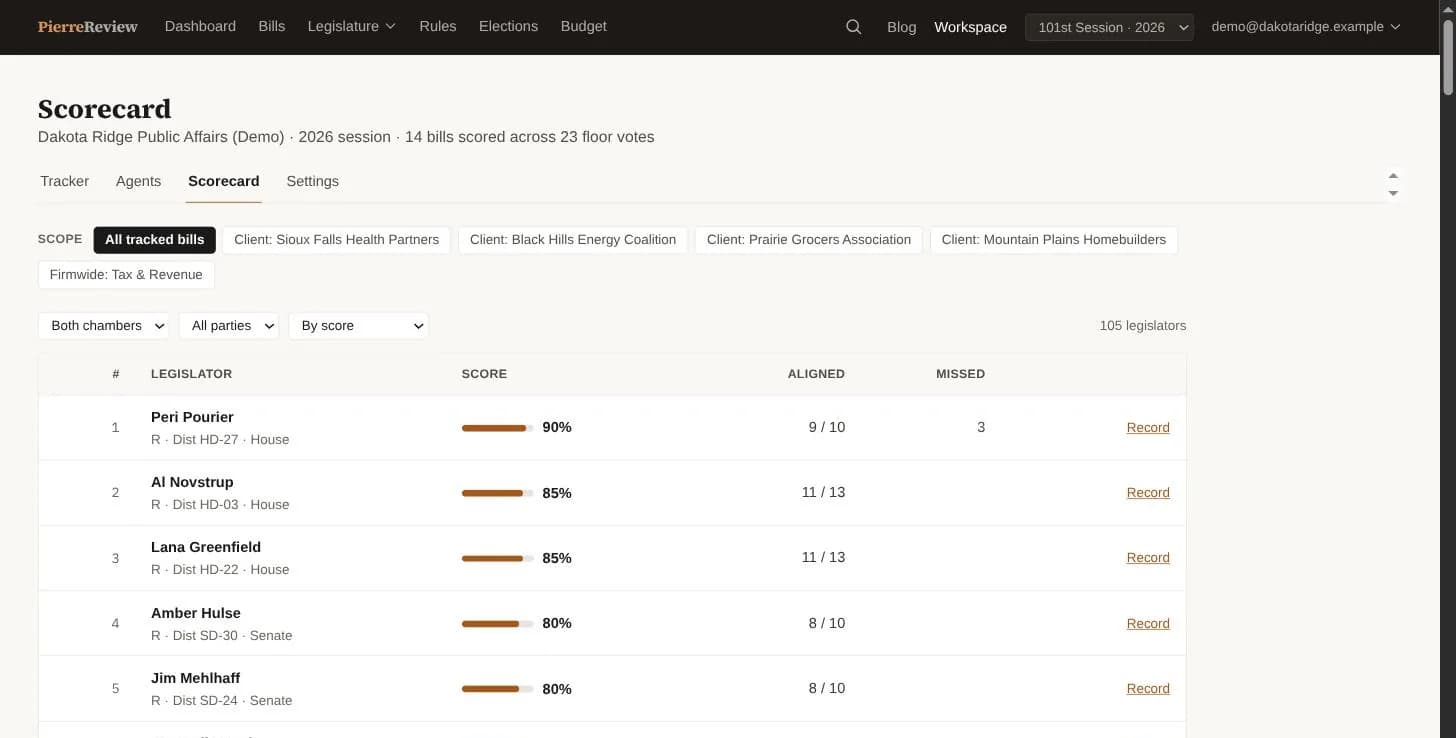Open the Both chambers dropdown
Viewport: 1456px width, 738px height.
[x=104, y=326]
